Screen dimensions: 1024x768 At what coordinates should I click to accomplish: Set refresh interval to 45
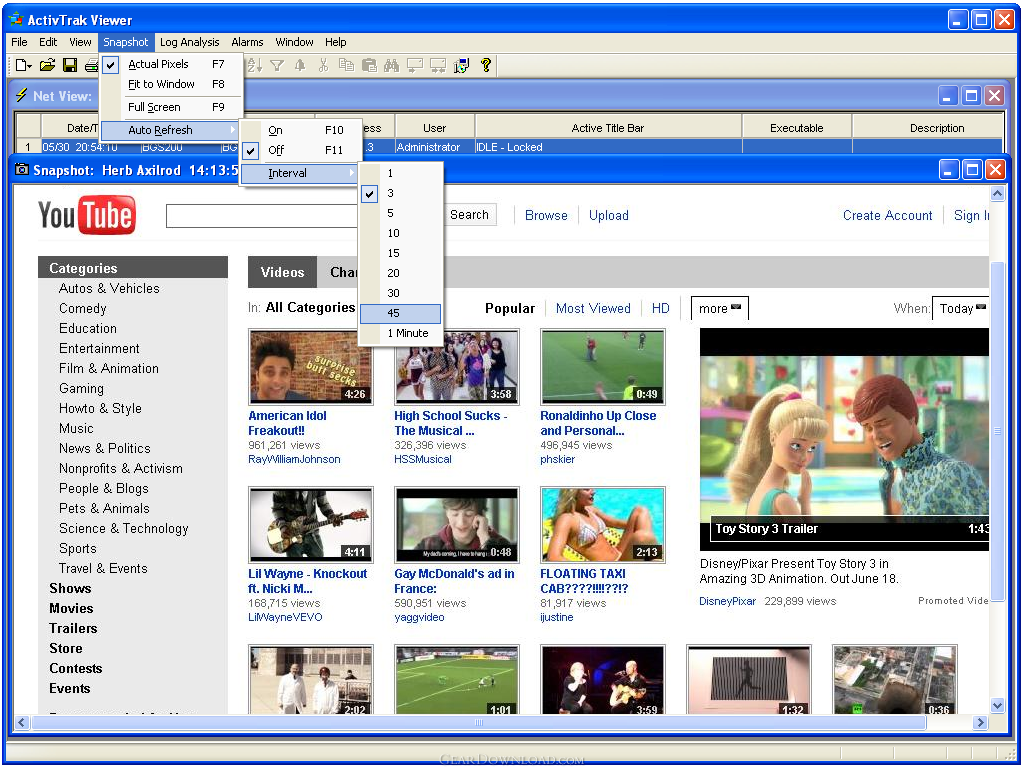[401, 313]
